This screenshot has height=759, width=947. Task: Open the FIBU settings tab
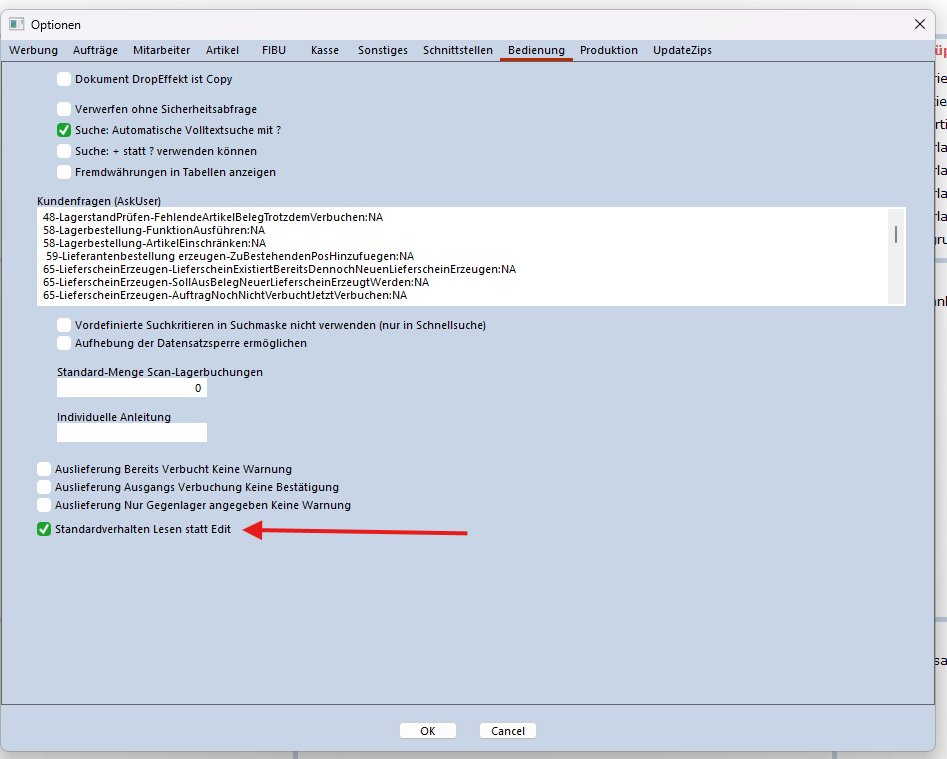click(273, 50)
